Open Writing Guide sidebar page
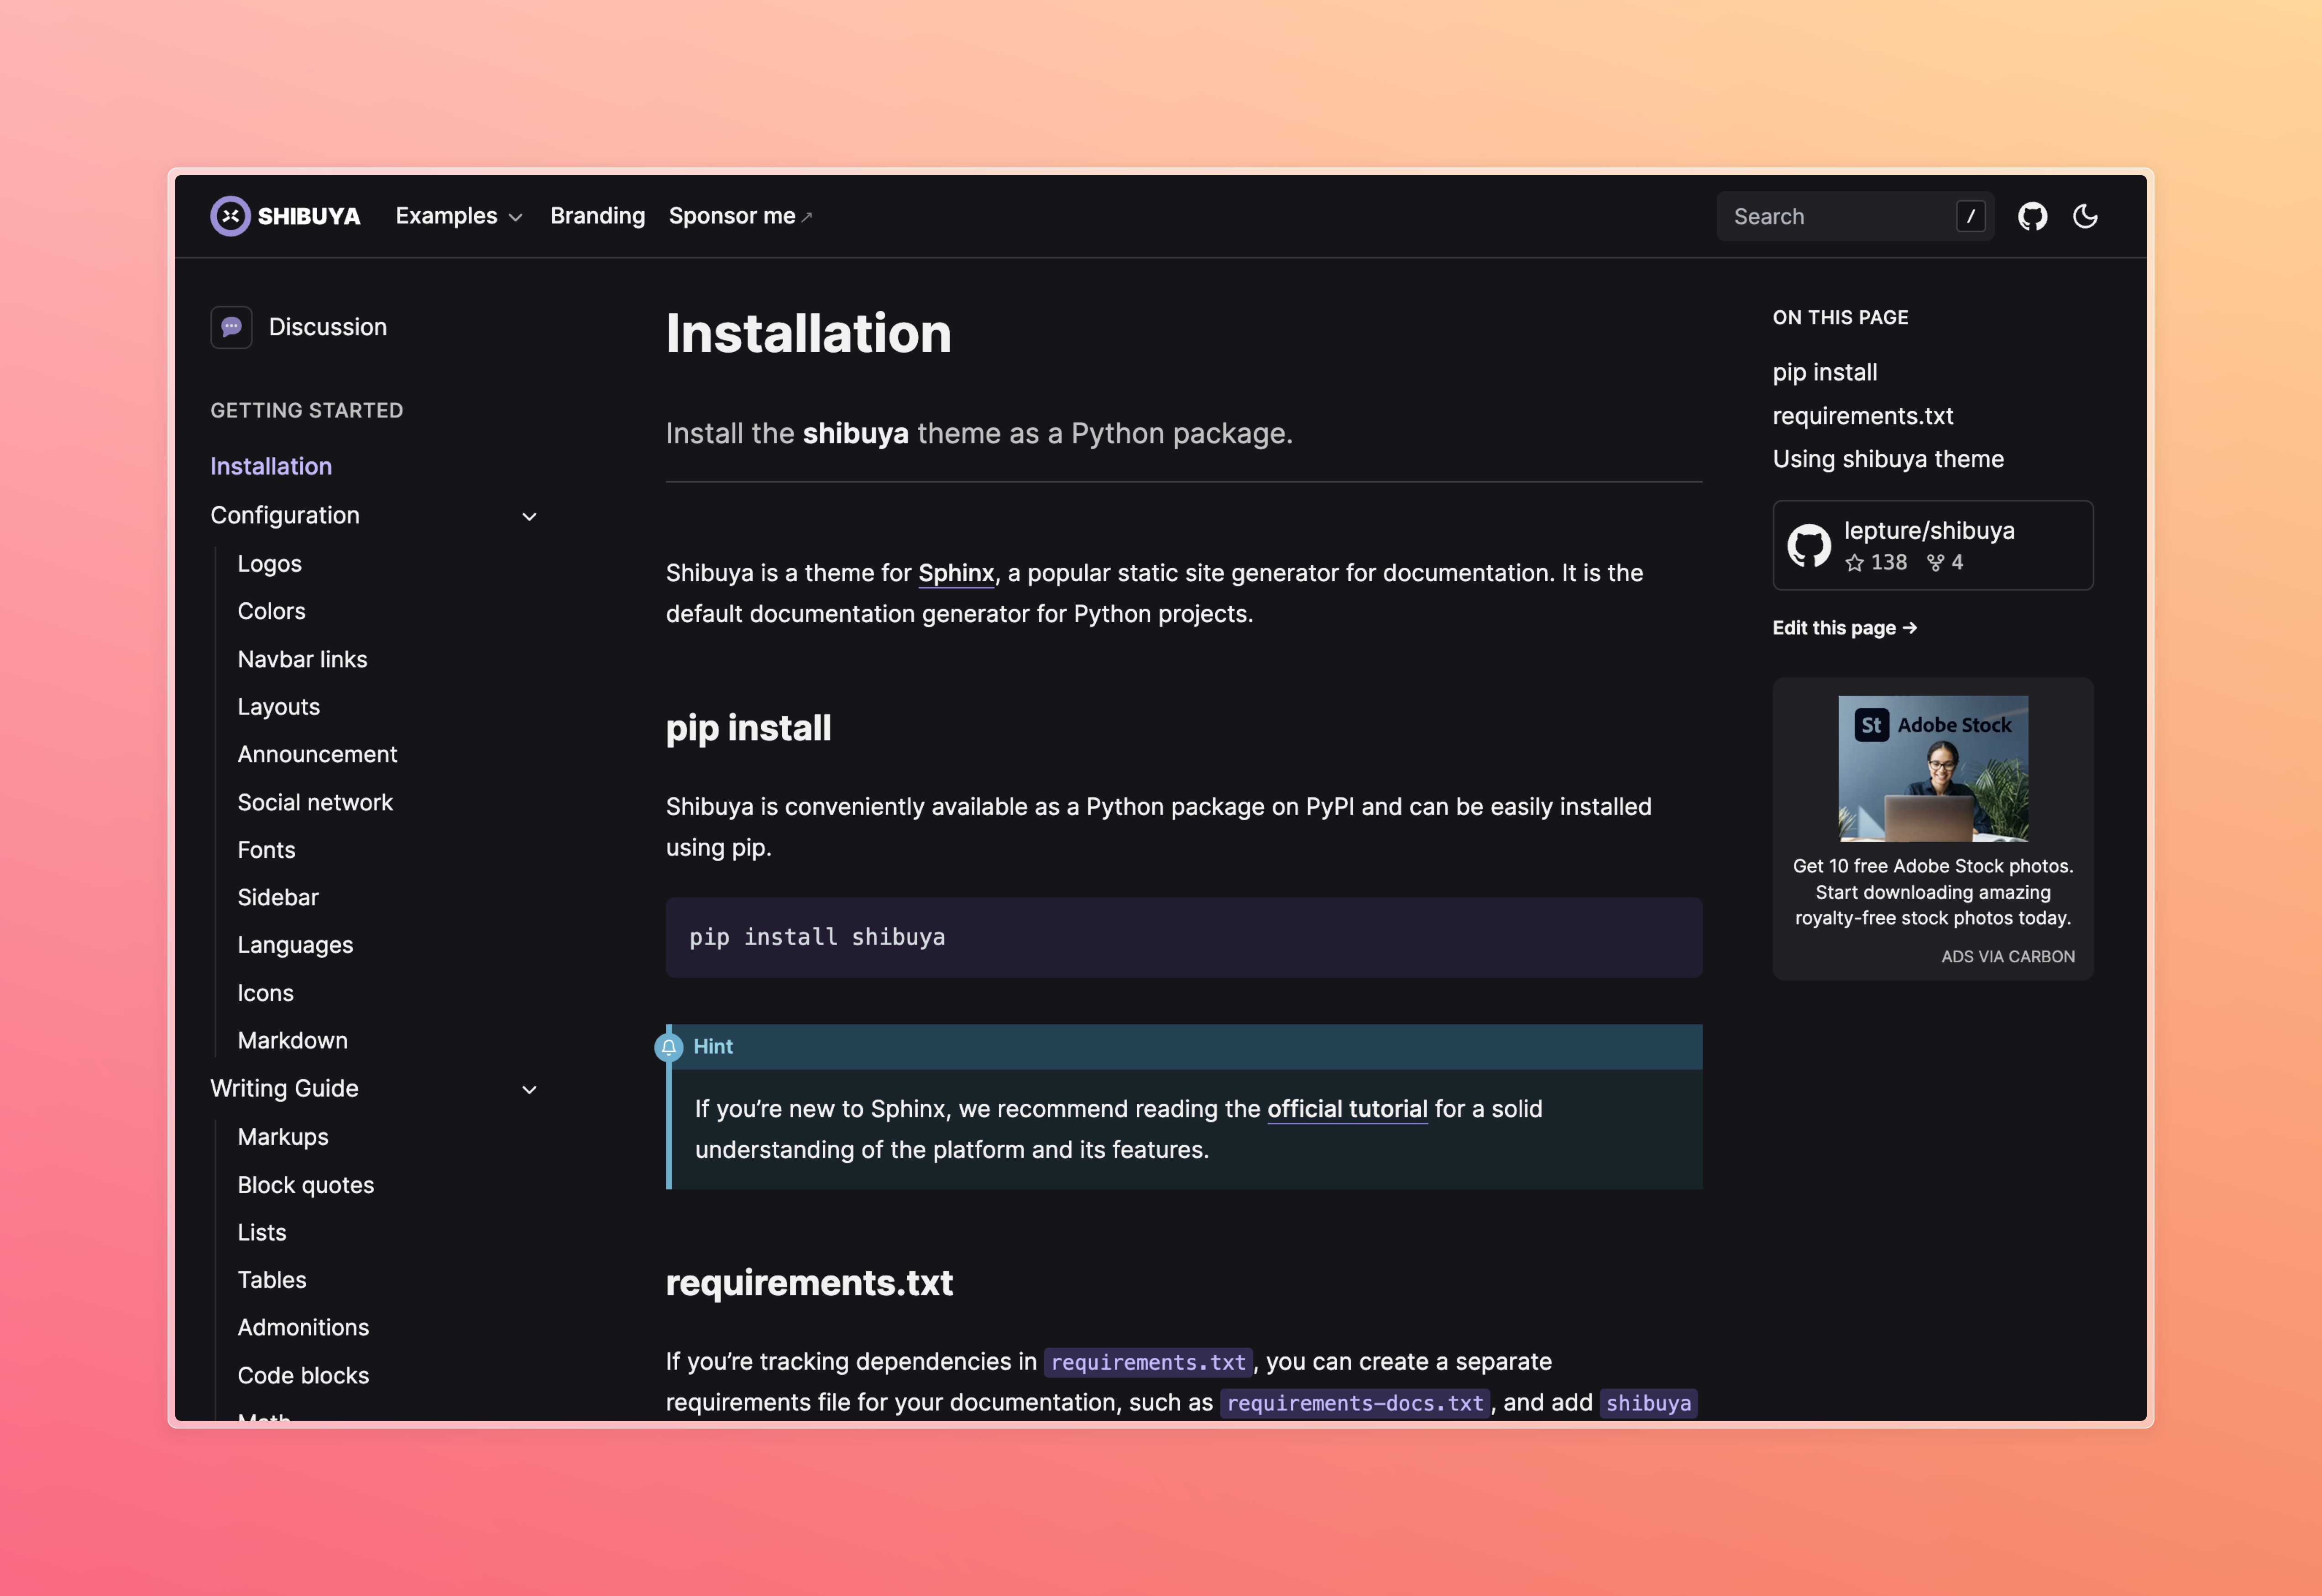Image resolution: width=2322 pixels, height=1596 pixels. click(285, 1088)
